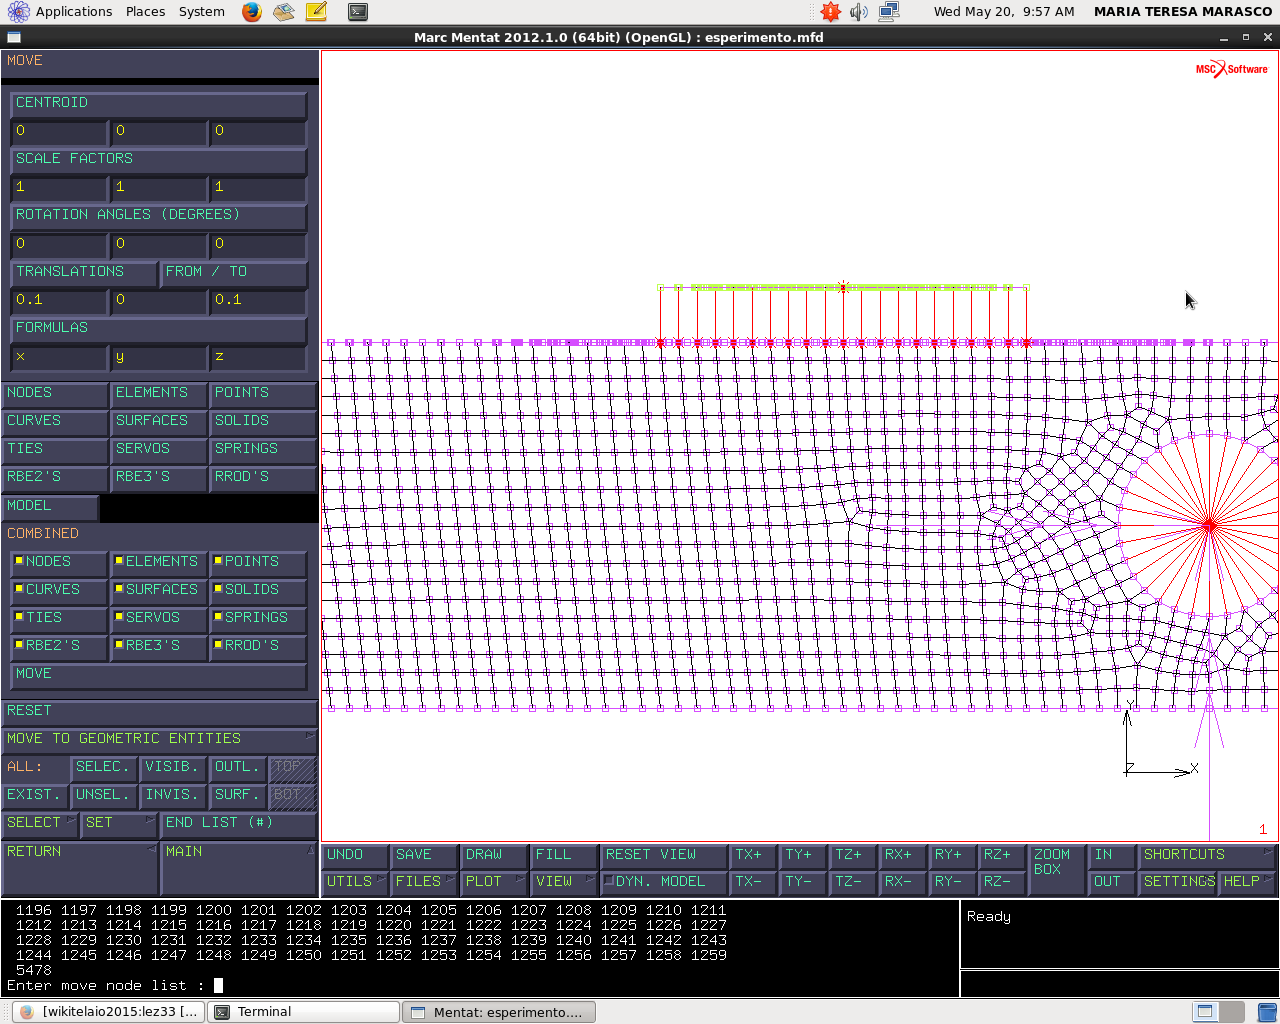Open the SET submenu
Viewport: 1280px width, 1024px height.
119,823
